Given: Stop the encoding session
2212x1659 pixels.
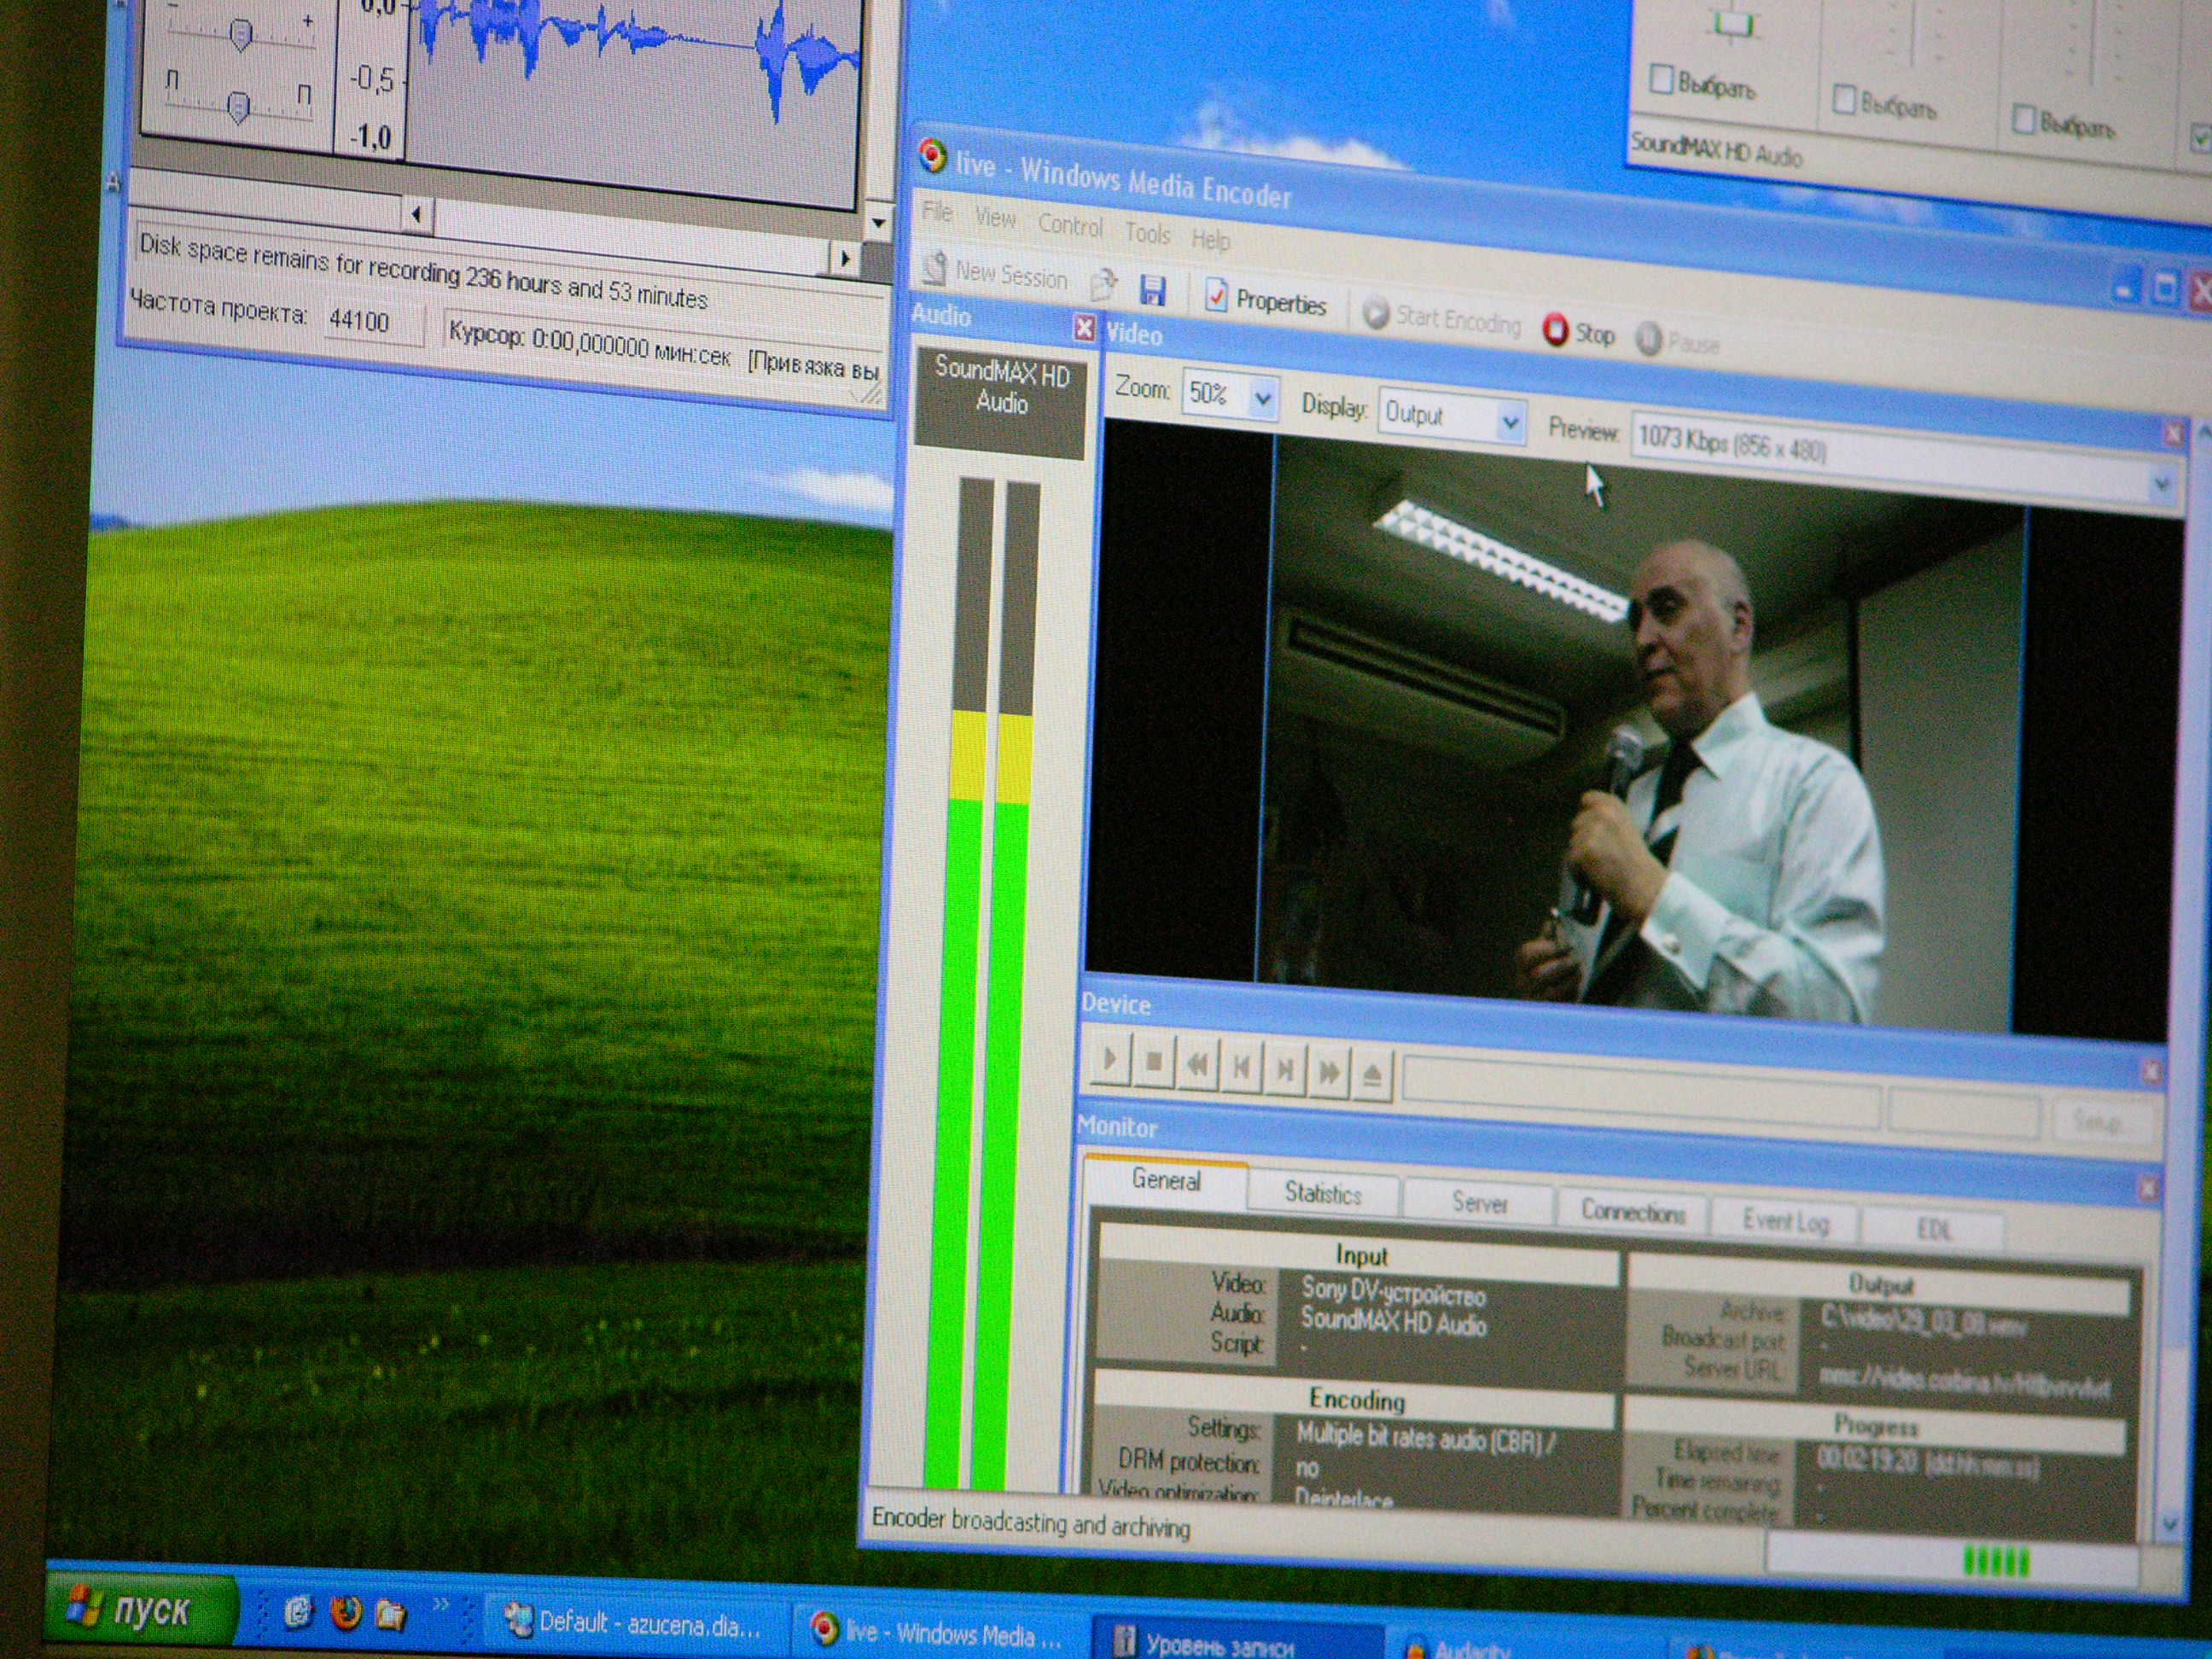Looking at the screenshot, I should [1579, 331].
